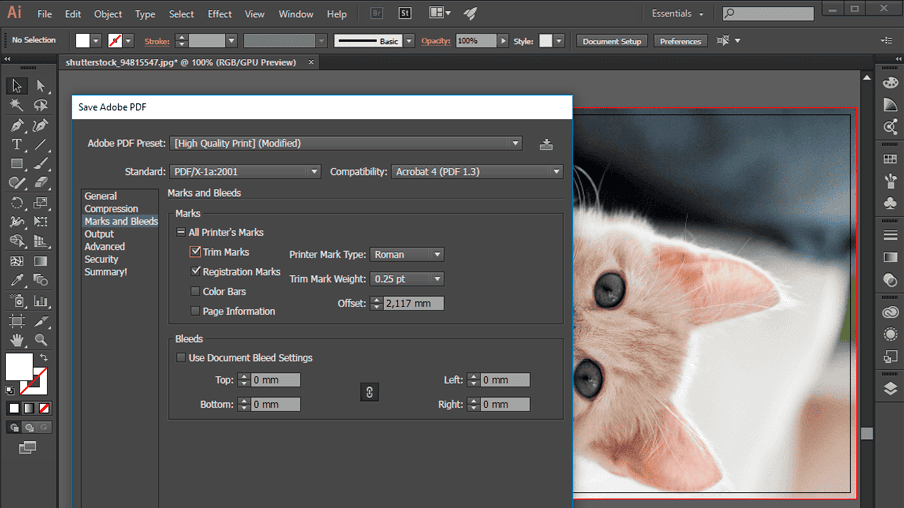Click the Document Setup button
This screenshot has height=508, width=904.
(612, 41)
